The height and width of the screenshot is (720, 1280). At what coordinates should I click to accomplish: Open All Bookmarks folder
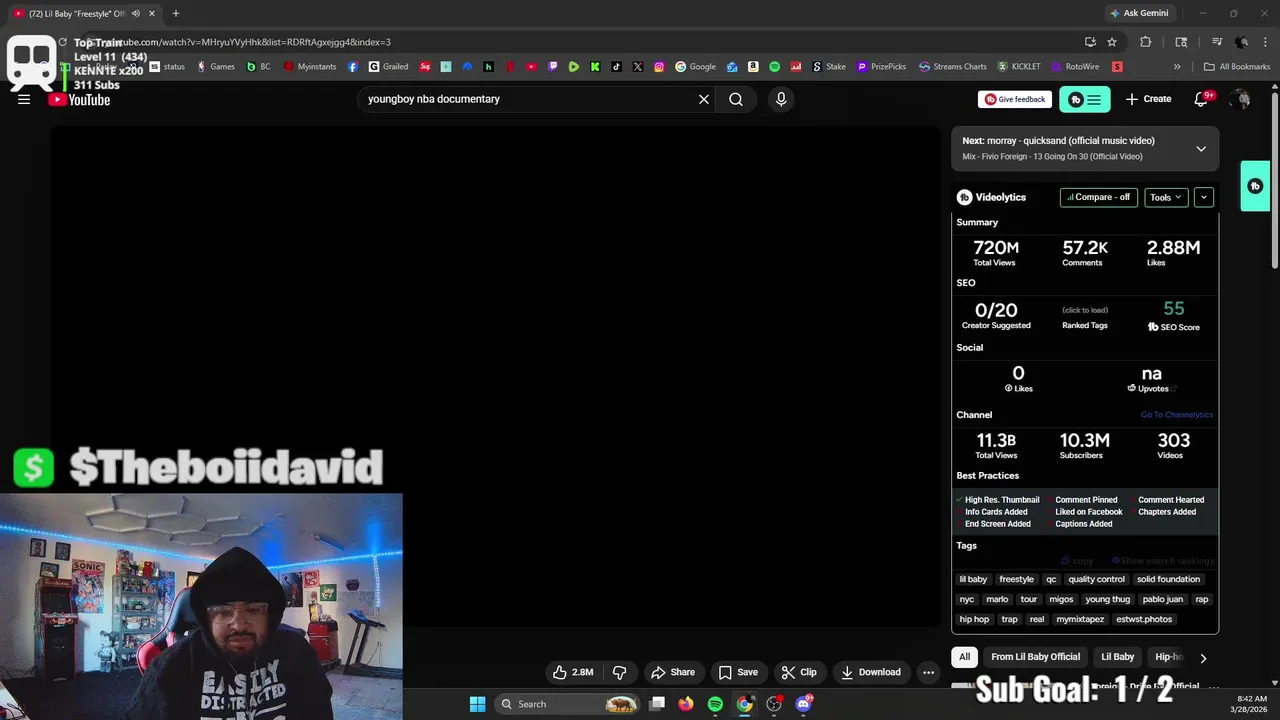tap(1237, 67)
